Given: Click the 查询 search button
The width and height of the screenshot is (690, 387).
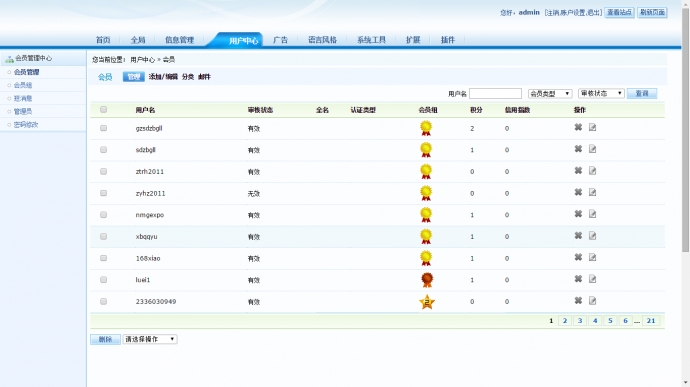Looking at the screenshot, I should point(642,93).
